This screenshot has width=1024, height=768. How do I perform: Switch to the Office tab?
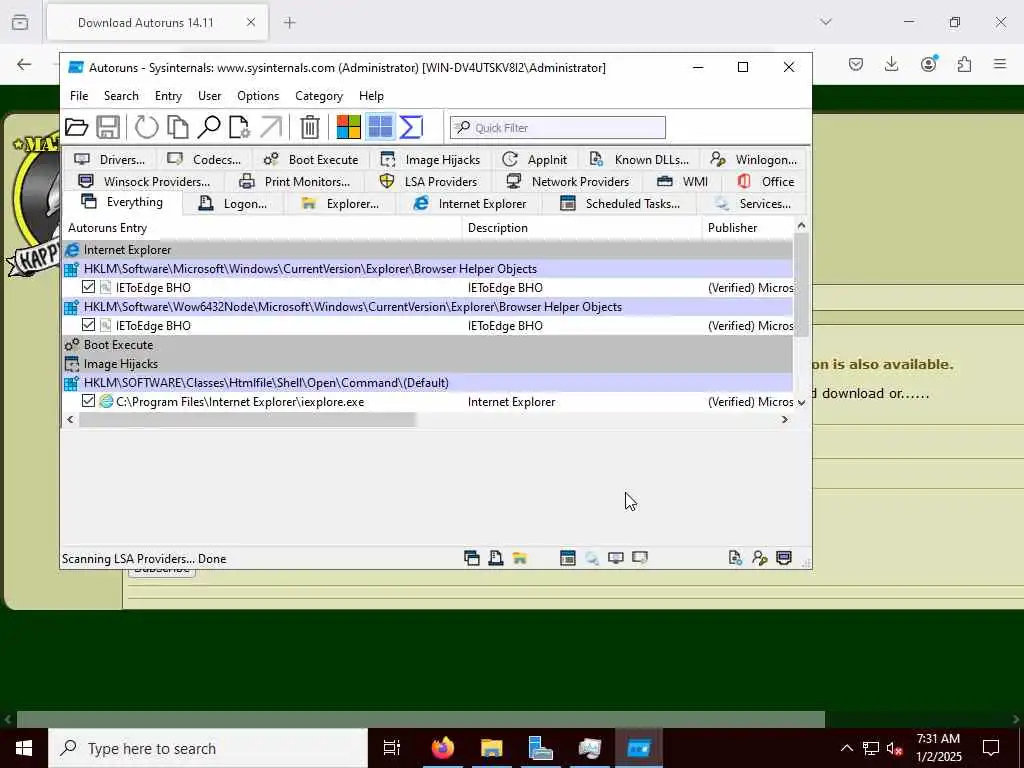[x=765, y=182]
